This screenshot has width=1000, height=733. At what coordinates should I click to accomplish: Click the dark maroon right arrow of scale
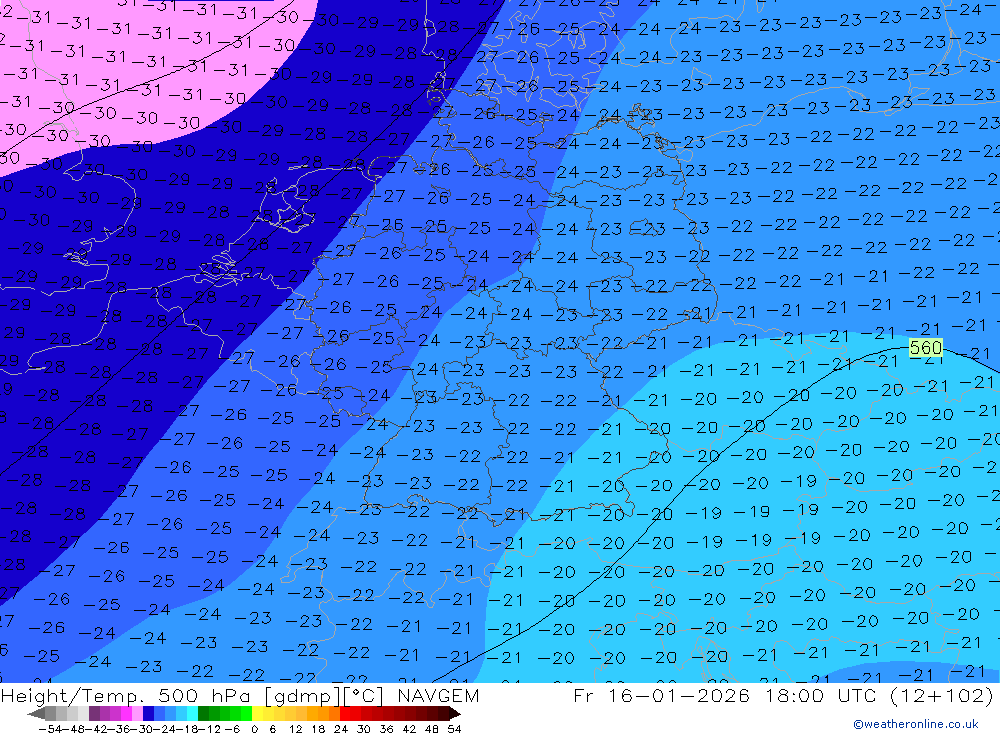point(455,713)
